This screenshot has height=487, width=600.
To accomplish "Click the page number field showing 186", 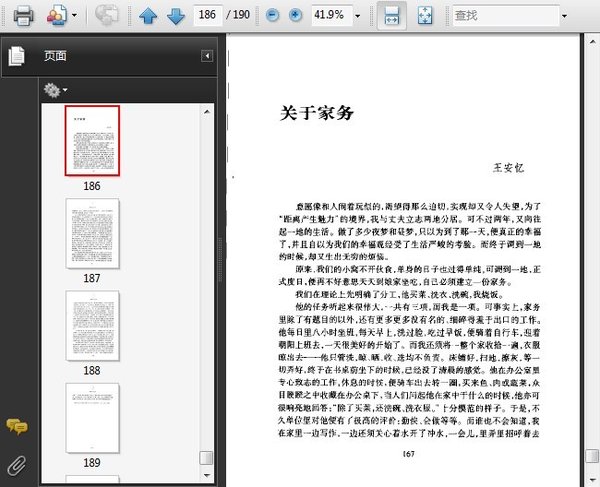I will click(x=209, y=15).
